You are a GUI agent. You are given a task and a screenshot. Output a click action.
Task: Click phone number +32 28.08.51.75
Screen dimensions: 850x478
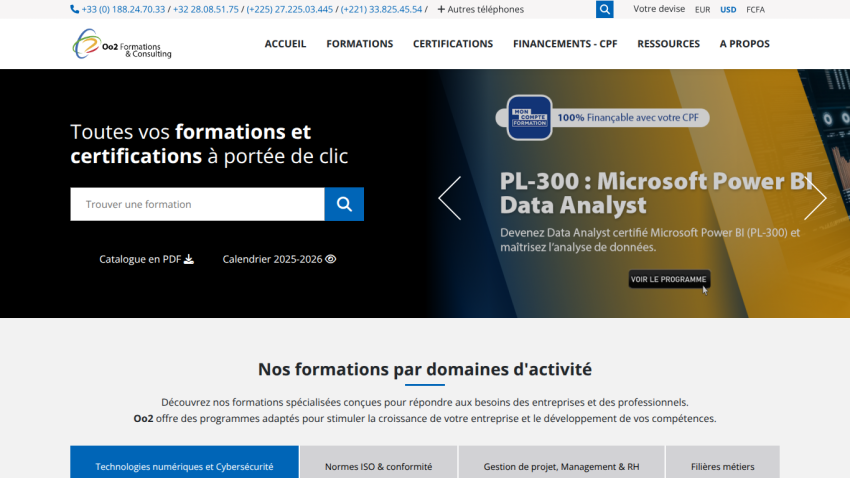click(205, 9)
